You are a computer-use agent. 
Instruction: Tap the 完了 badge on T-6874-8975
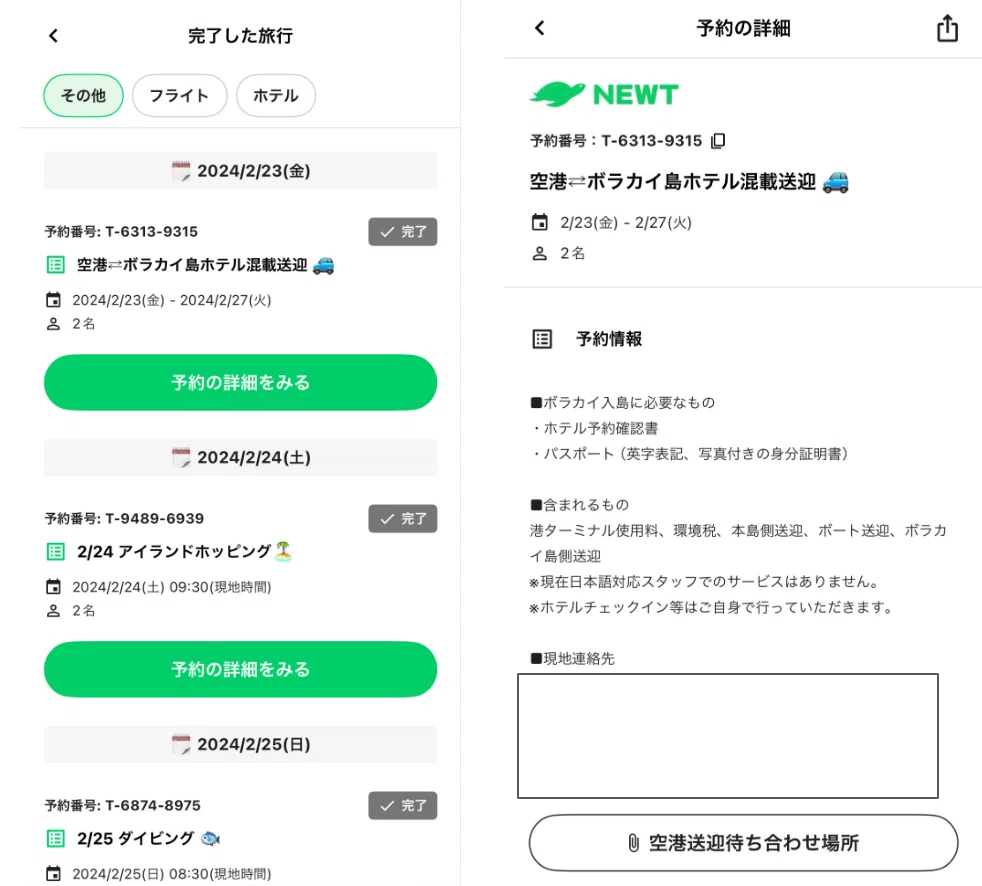point(403,805)
